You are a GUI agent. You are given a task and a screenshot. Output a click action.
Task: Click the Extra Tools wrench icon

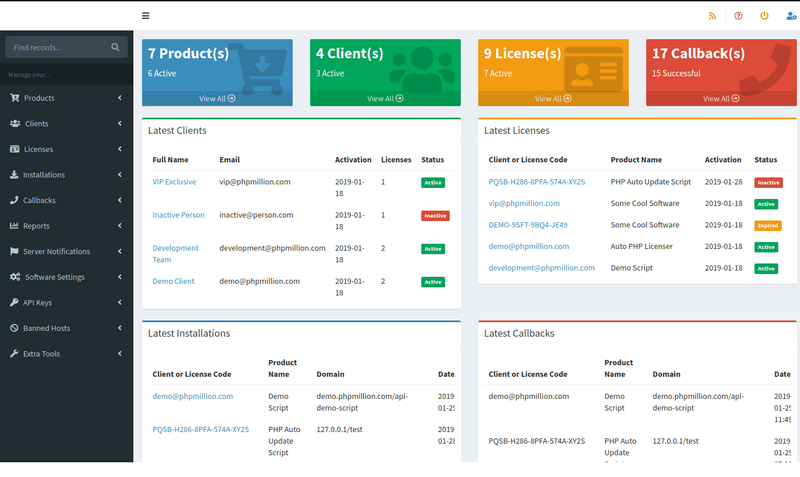[x=14, y=353]
